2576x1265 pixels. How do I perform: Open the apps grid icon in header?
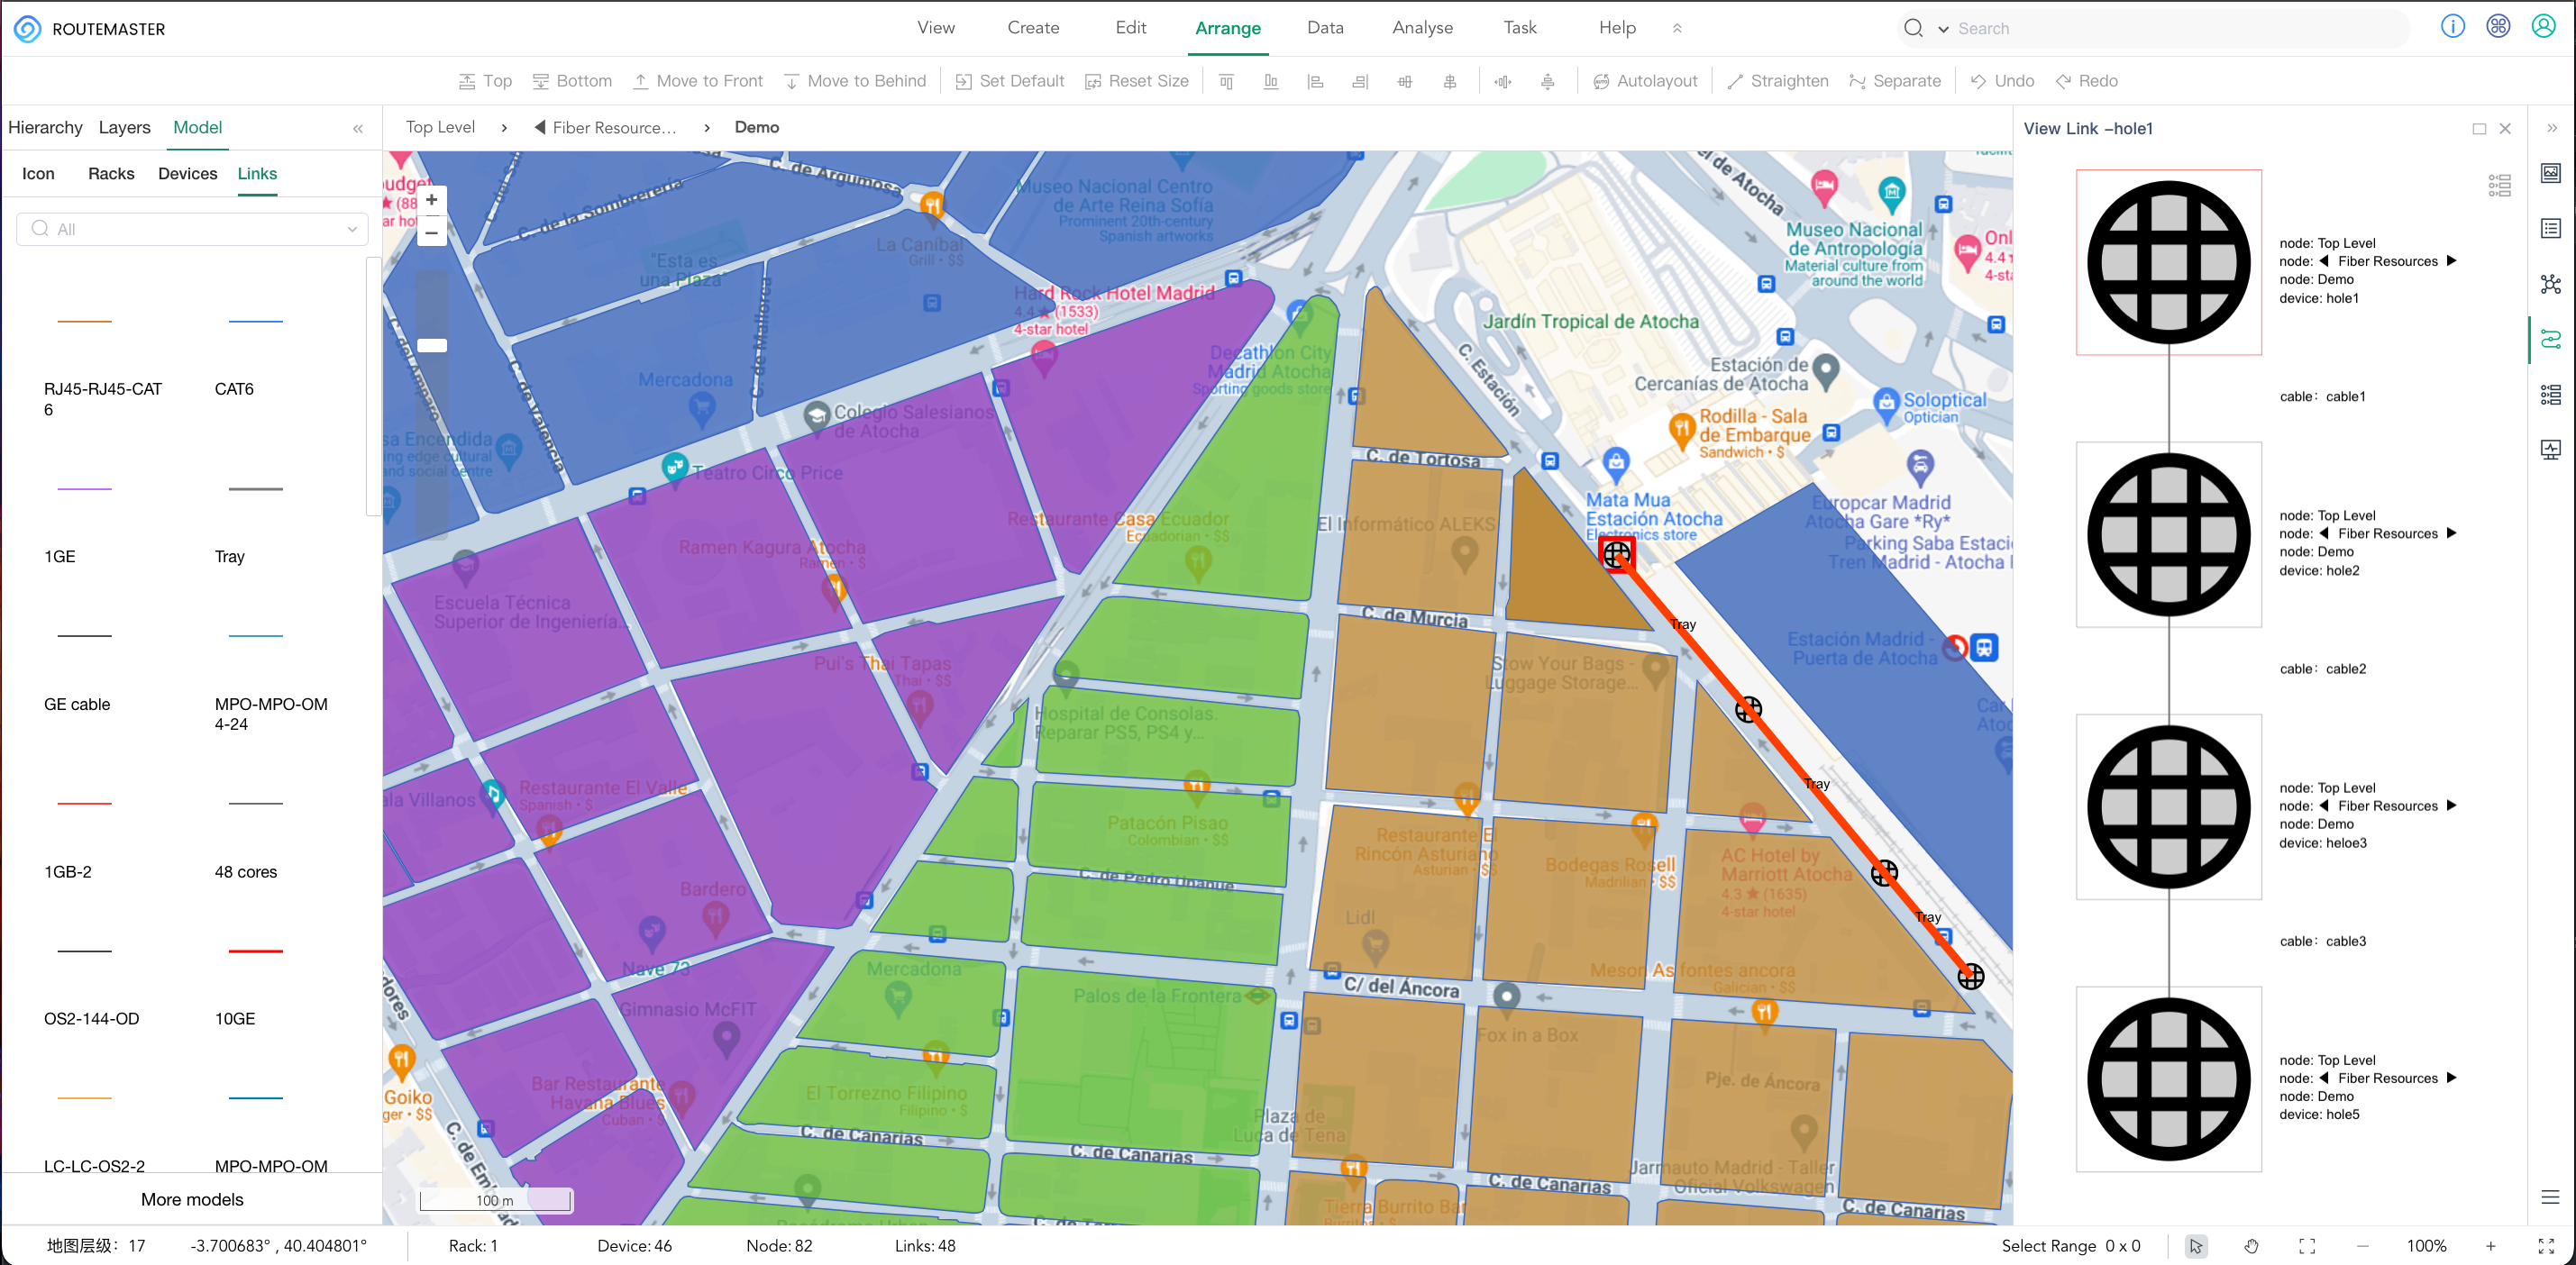tap(2498, 27)
